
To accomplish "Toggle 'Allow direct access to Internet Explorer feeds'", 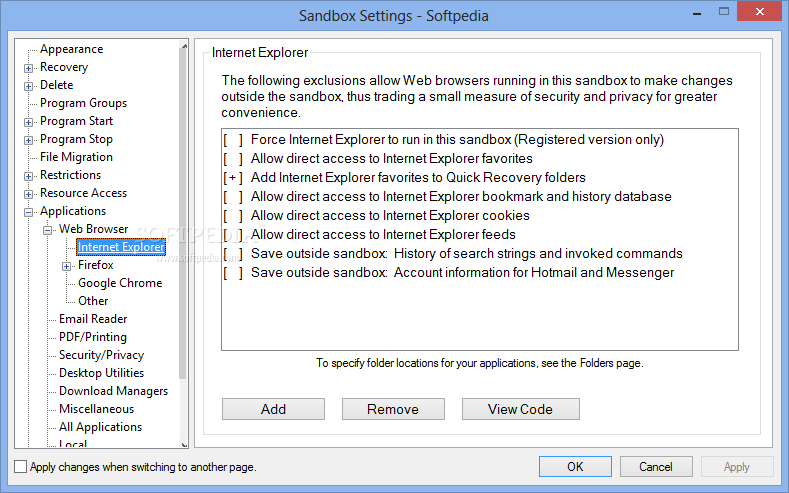I will 233,234.
